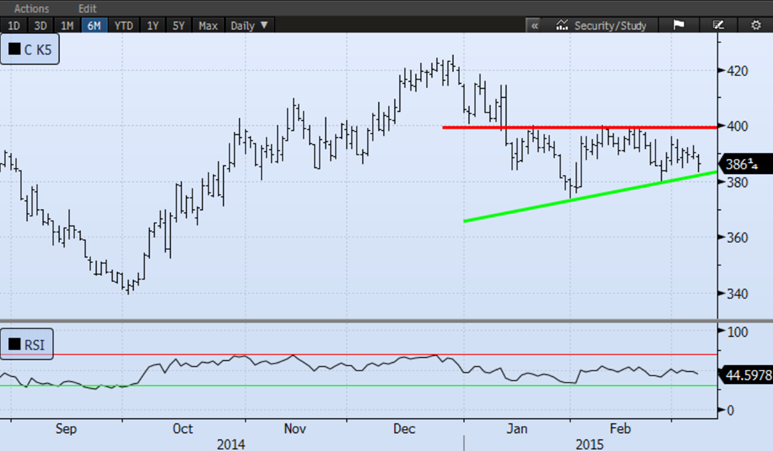
Task: Select the 1Y range button
Action: click(x=153, y=25)
